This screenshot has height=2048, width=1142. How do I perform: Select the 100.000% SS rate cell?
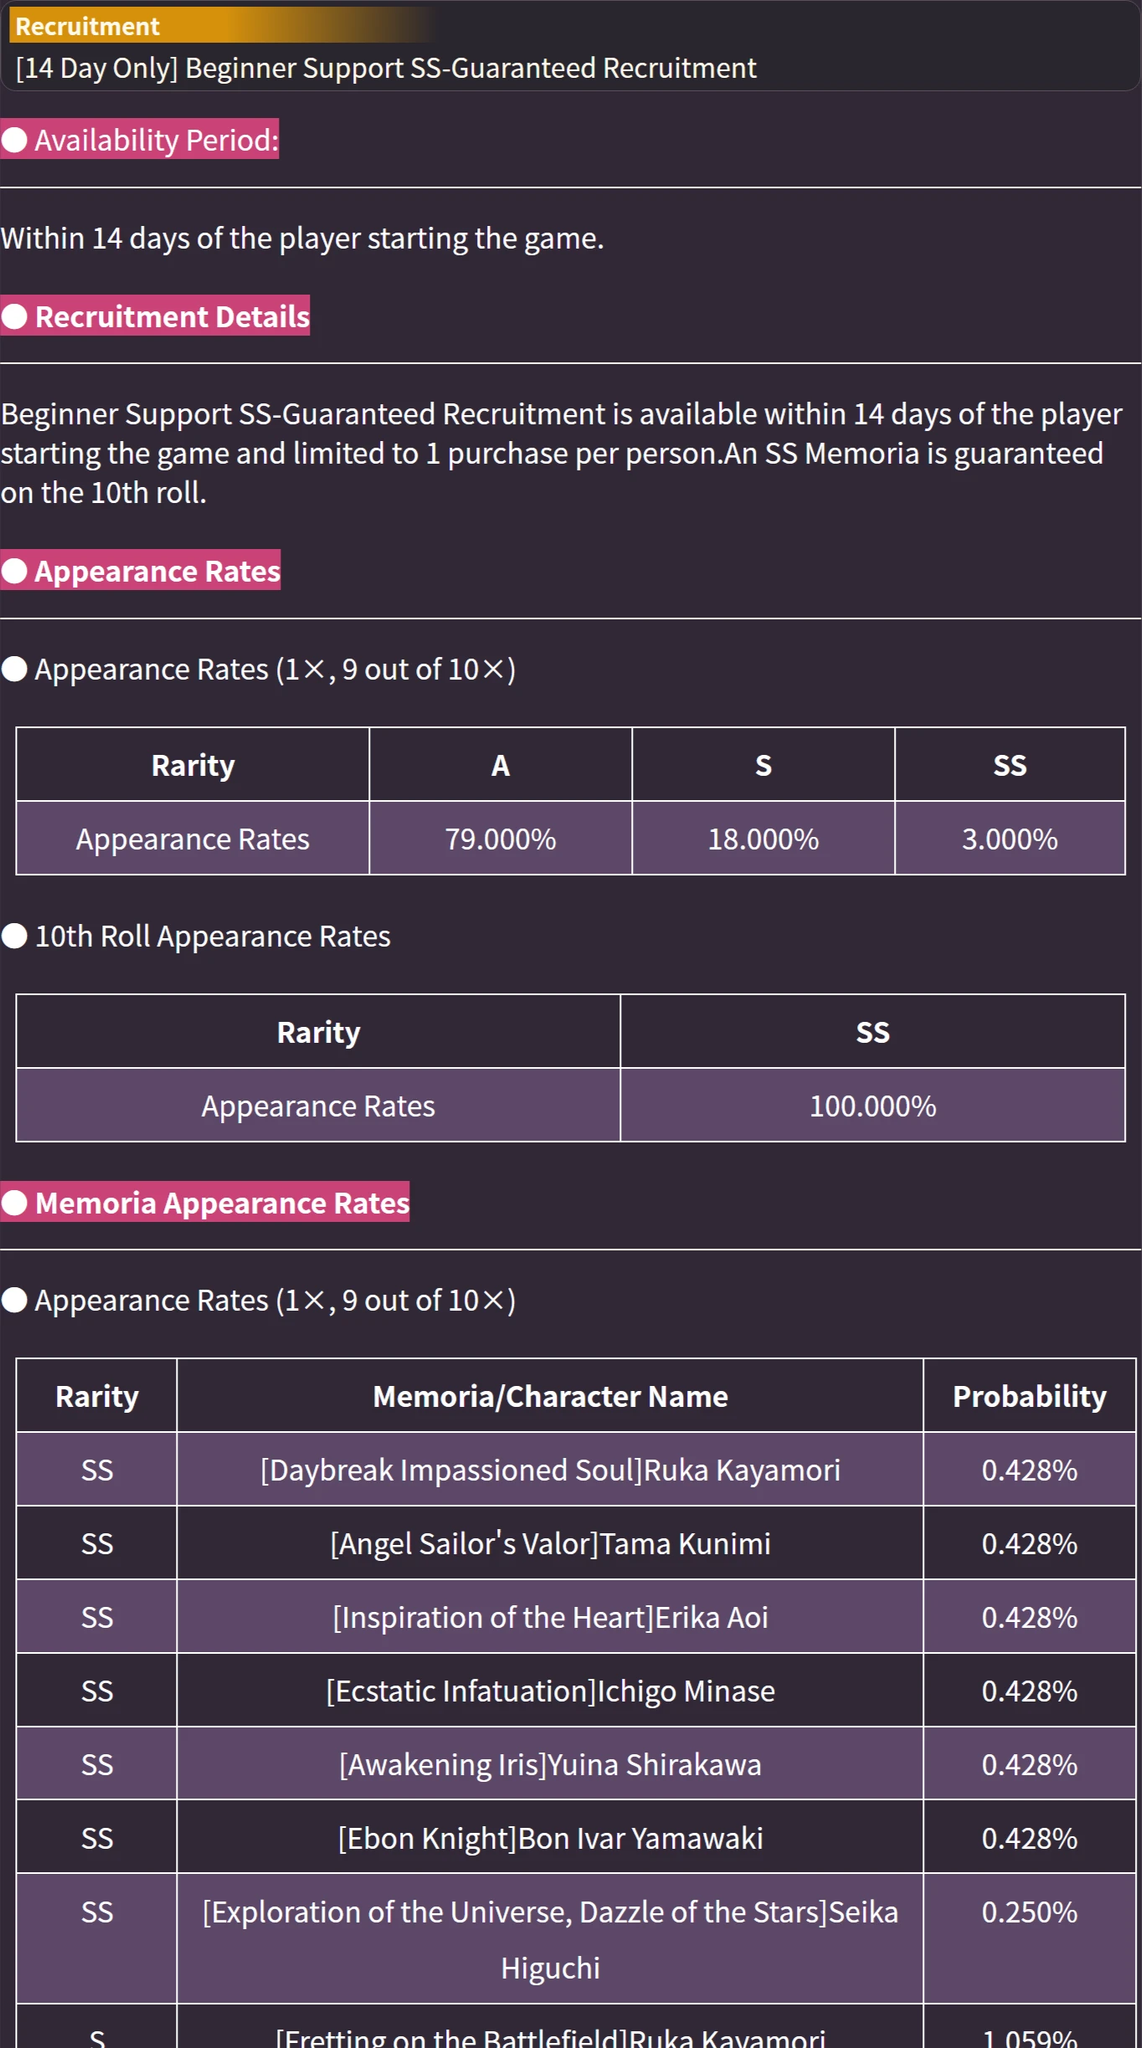click(873, 1105)
